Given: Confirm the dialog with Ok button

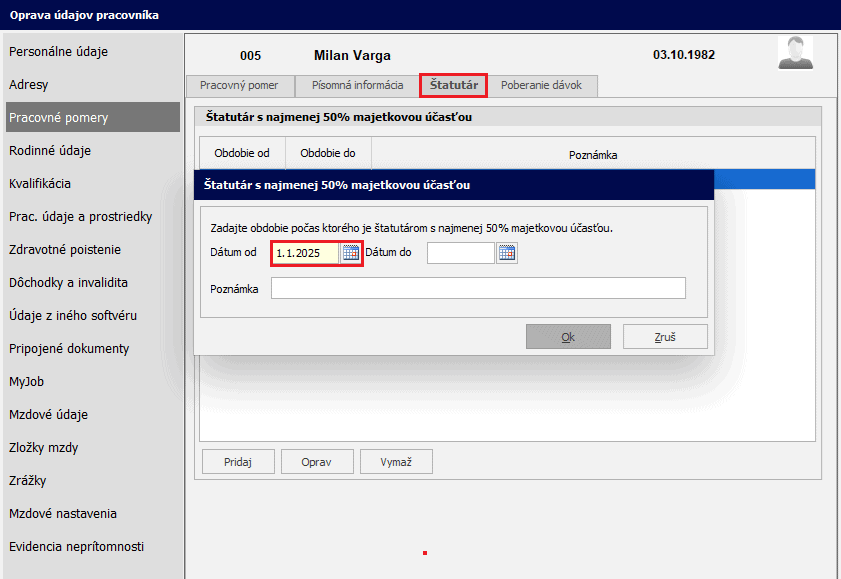Looking at the screenshot, I should (x=568, y=337).
